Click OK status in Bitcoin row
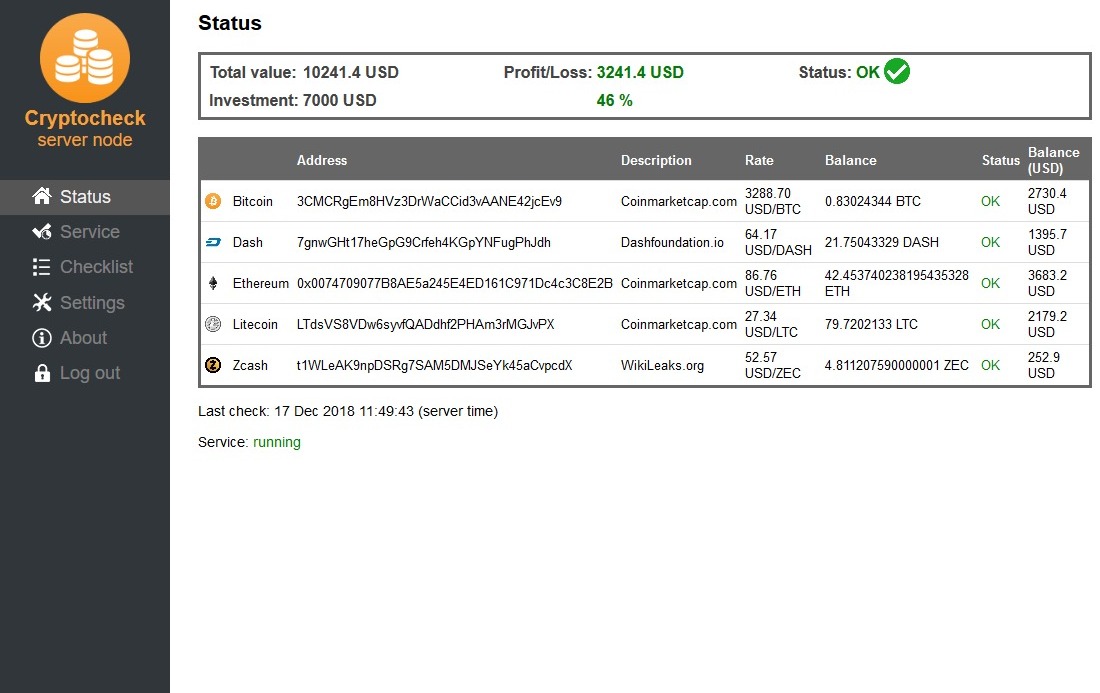 tap(991, 201)
